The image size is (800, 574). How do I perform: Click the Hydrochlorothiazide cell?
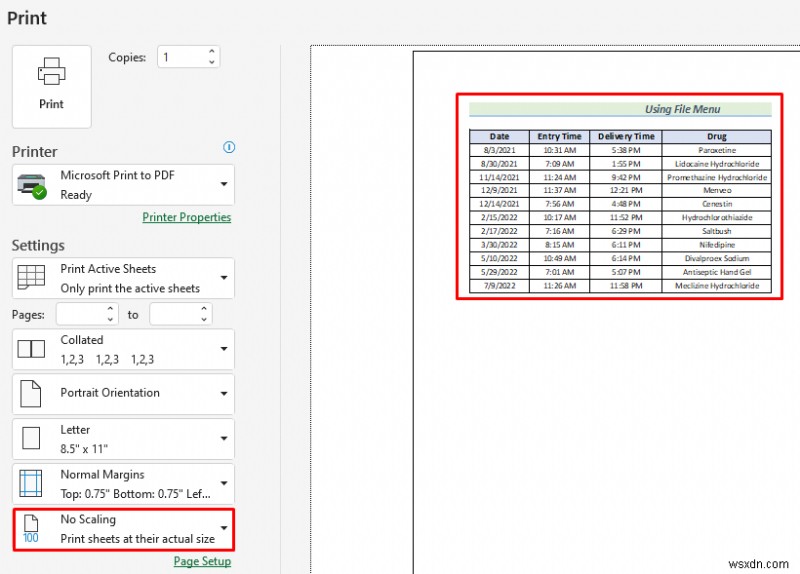[717, 217]
